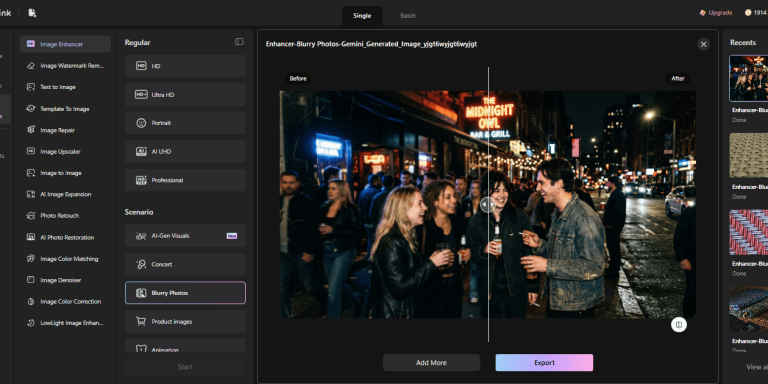The image size is (768, 384).
Task: Toggle the panel layout icon beside Regular
Action: [x=239, y=42]
